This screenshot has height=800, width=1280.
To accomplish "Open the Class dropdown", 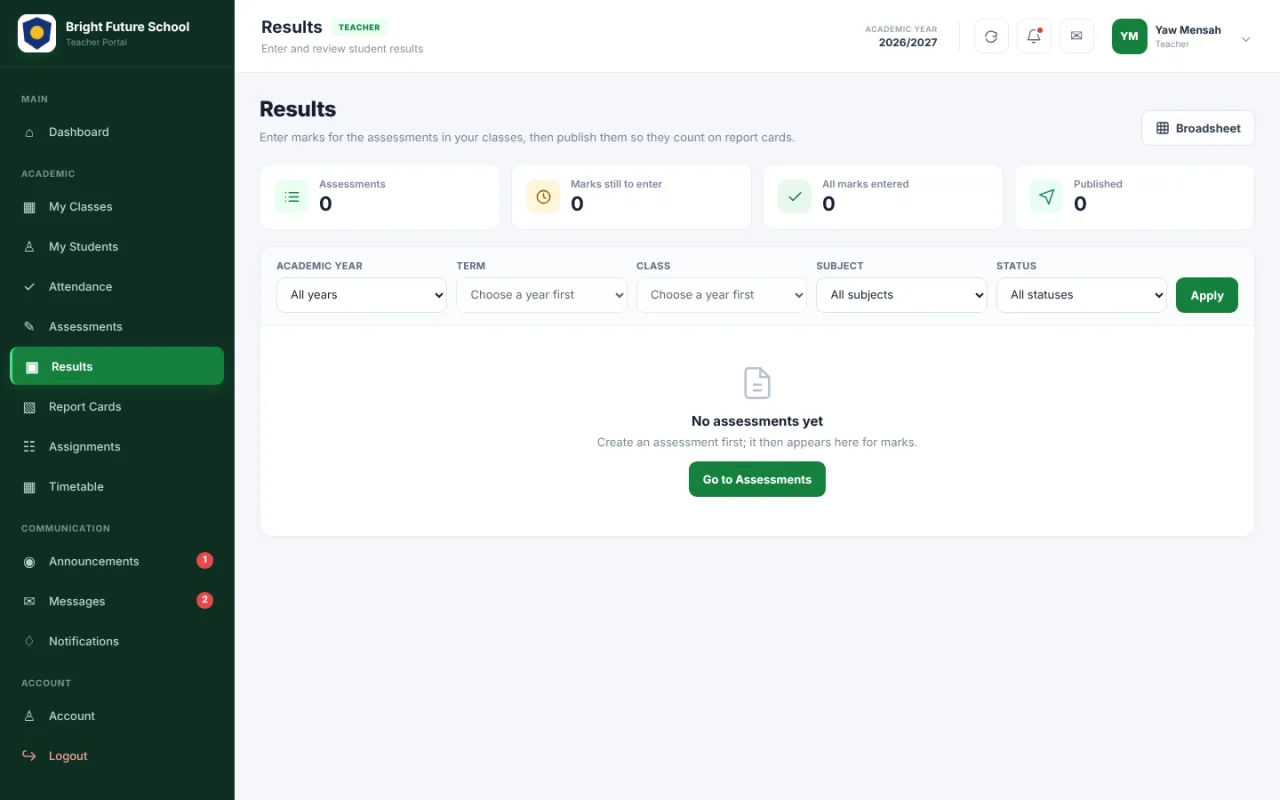I will pyautogui.click(x=721, y=295).
